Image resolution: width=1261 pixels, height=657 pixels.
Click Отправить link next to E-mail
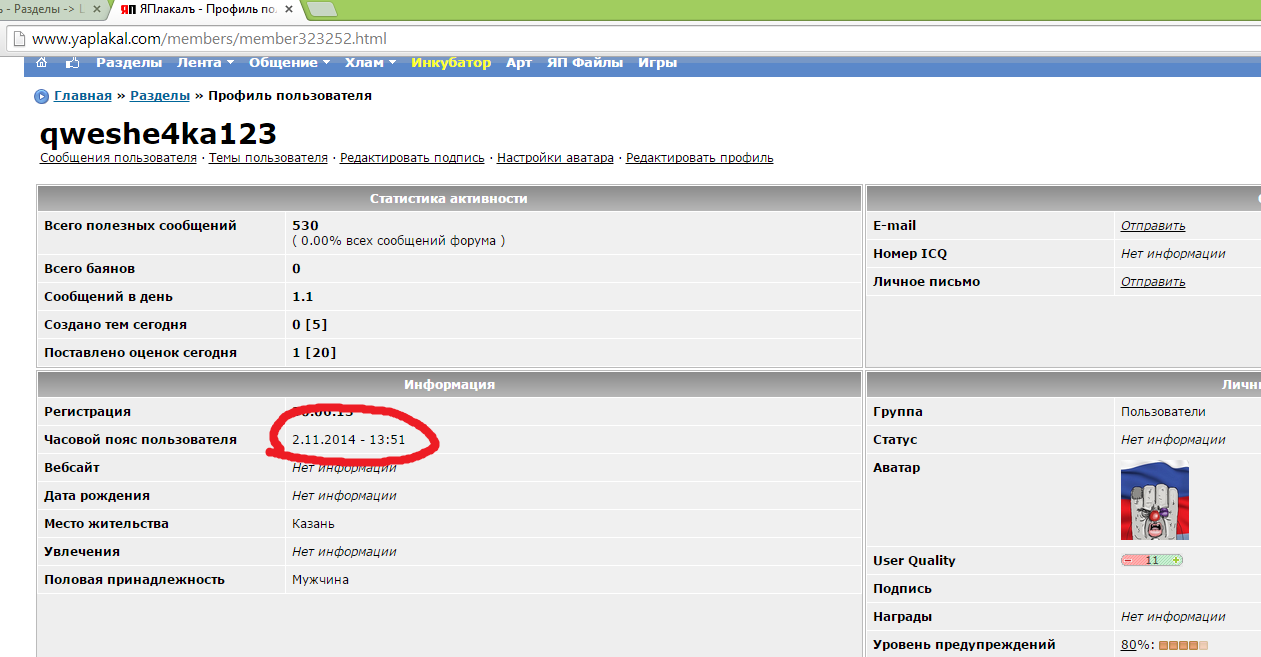pyautogui.click(x=1152, y=226)
